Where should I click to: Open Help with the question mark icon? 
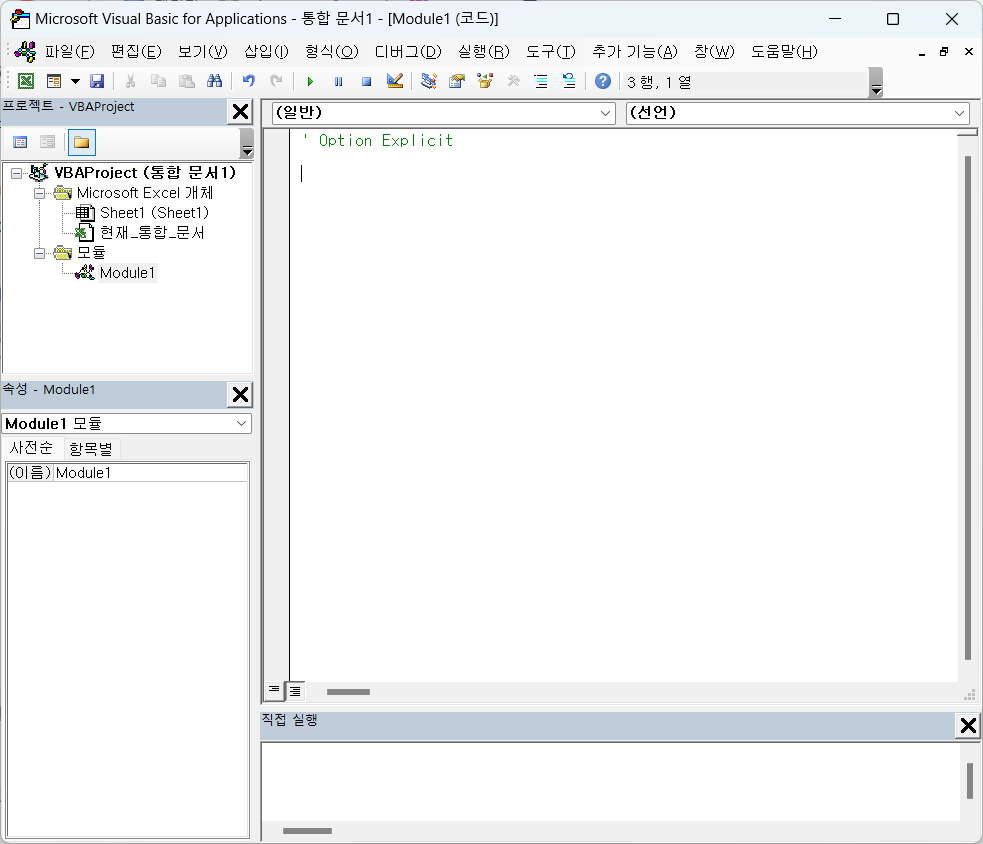click(x=602, y=81)
